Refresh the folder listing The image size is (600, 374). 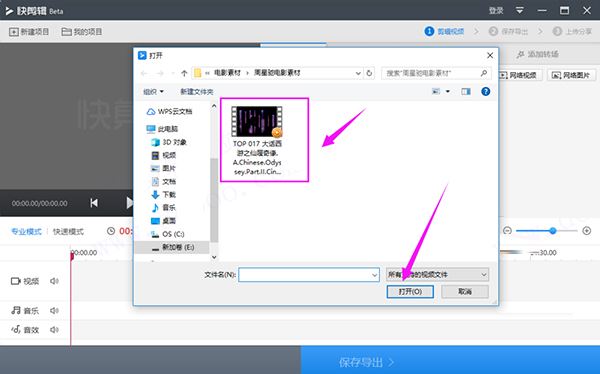pos(369,73)
